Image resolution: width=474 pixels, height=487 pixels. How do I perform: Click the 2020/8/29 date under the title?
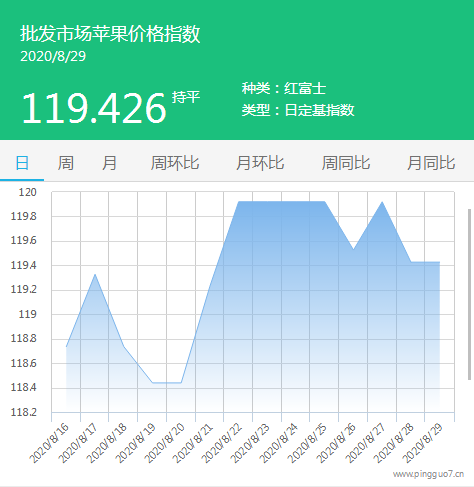(x=53, y=56)
